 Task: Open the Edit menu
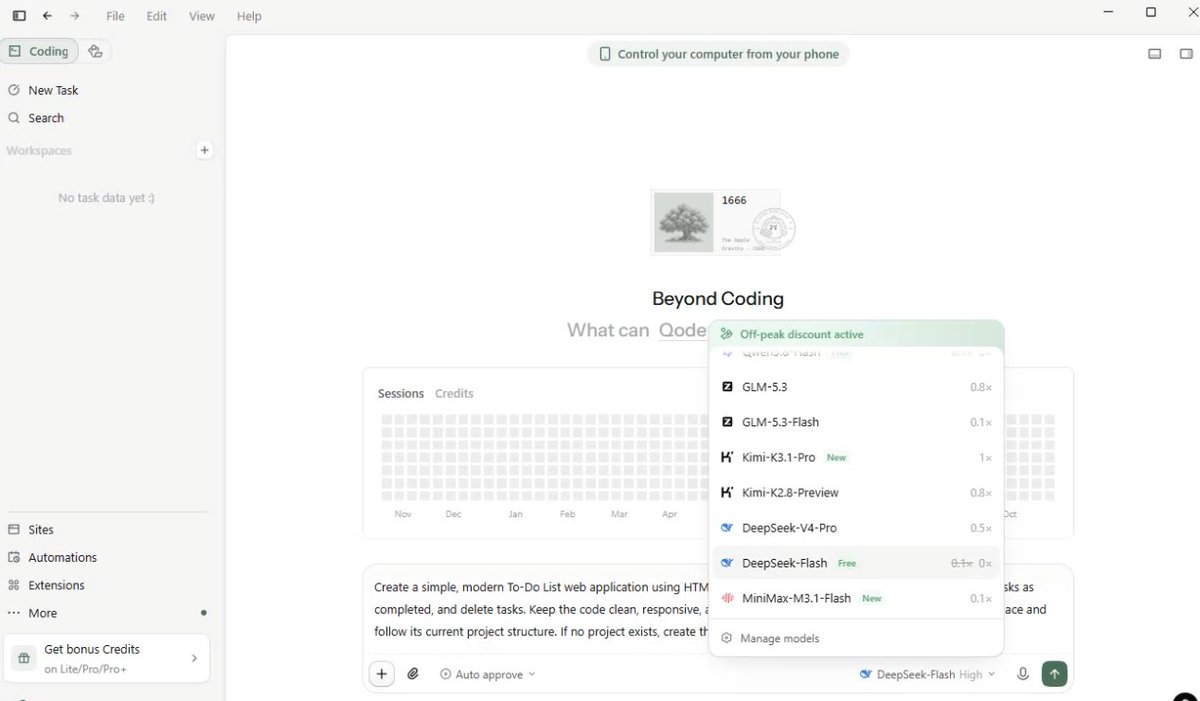[x=157, y=16]
